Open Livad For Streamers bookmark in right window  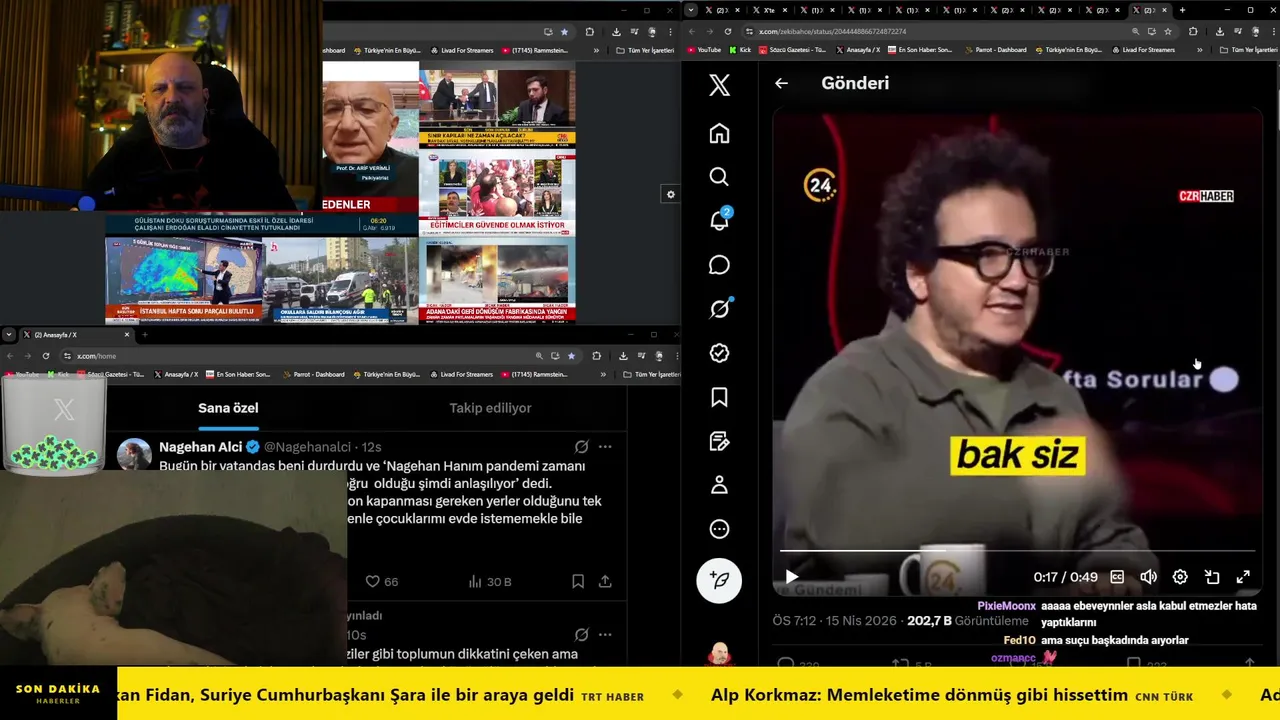pyautogui.click(x=1143, y=50)
